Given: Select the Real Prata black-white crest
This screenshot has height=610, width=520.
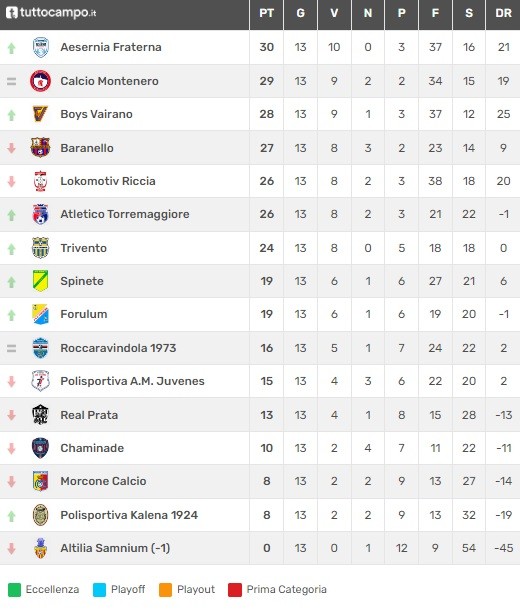Looking at the screenshot, I should 40,415.
